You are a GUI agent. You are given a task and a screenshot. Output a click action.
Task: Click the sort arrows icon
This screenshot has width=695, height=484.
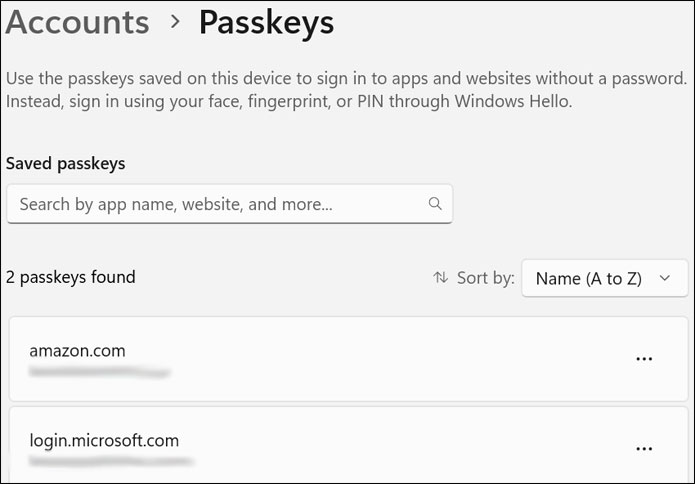click(441, 278)
